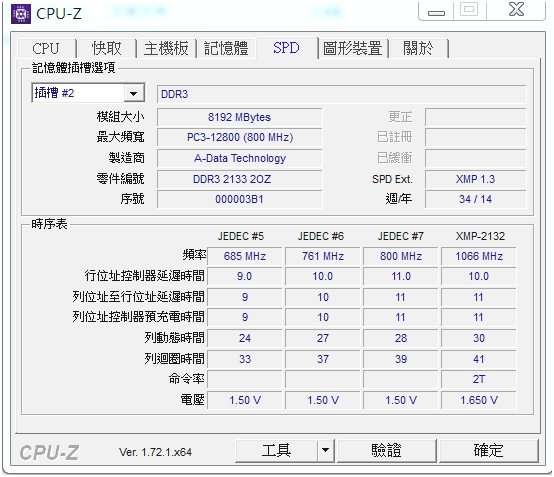Click the 27 value in 列動態時間 row
Screen dimensions: 554x477
tap(323, 338)
